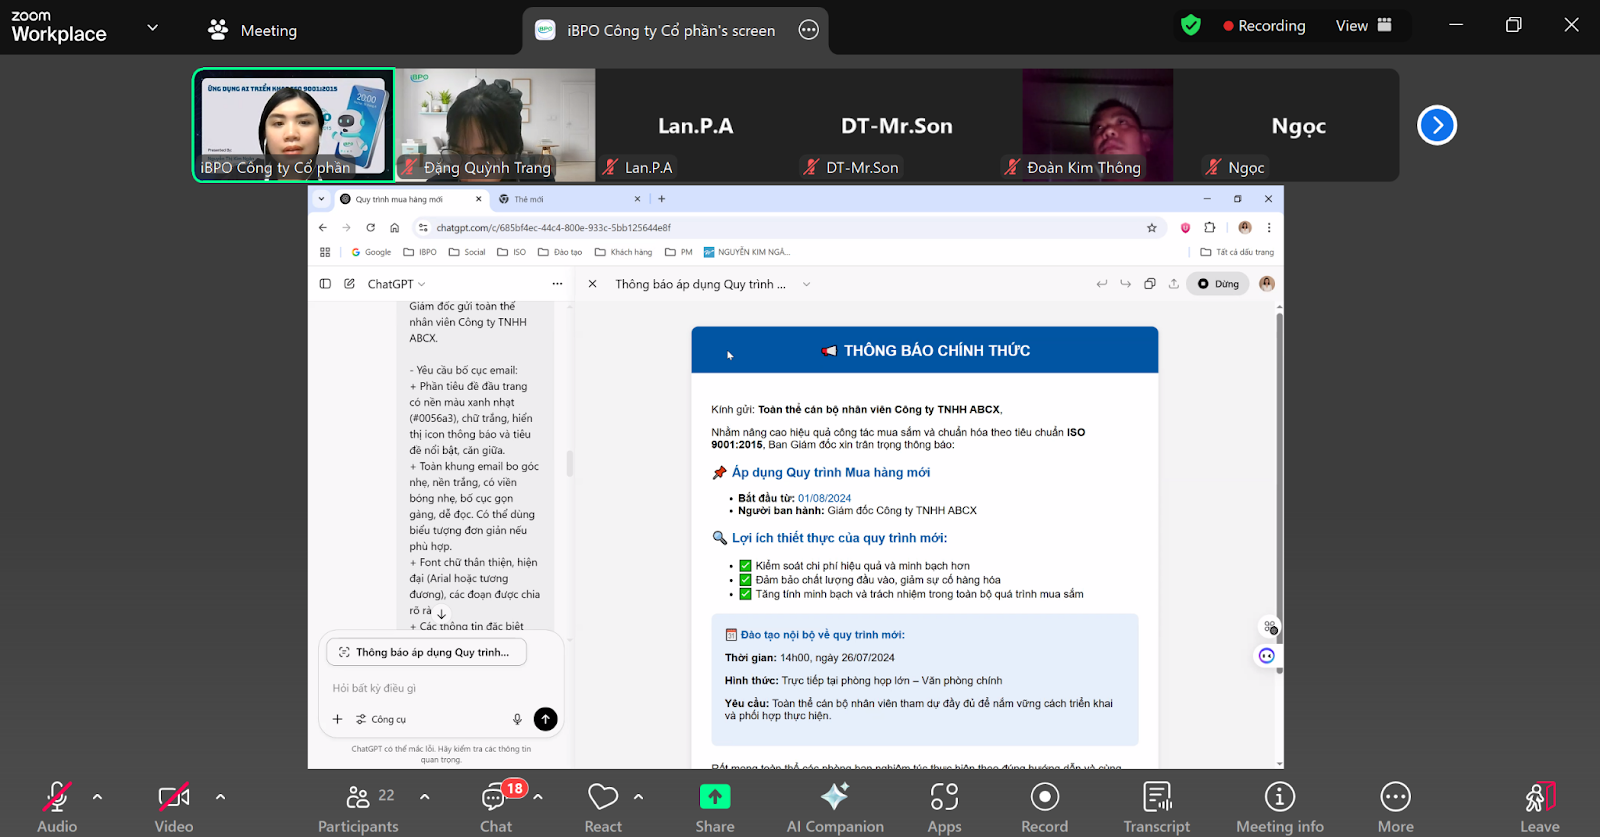This screenshot has width=1600, height=837.
Task: Launch the AI Companion
Action: pyautogui.click(x=835, y=805)
